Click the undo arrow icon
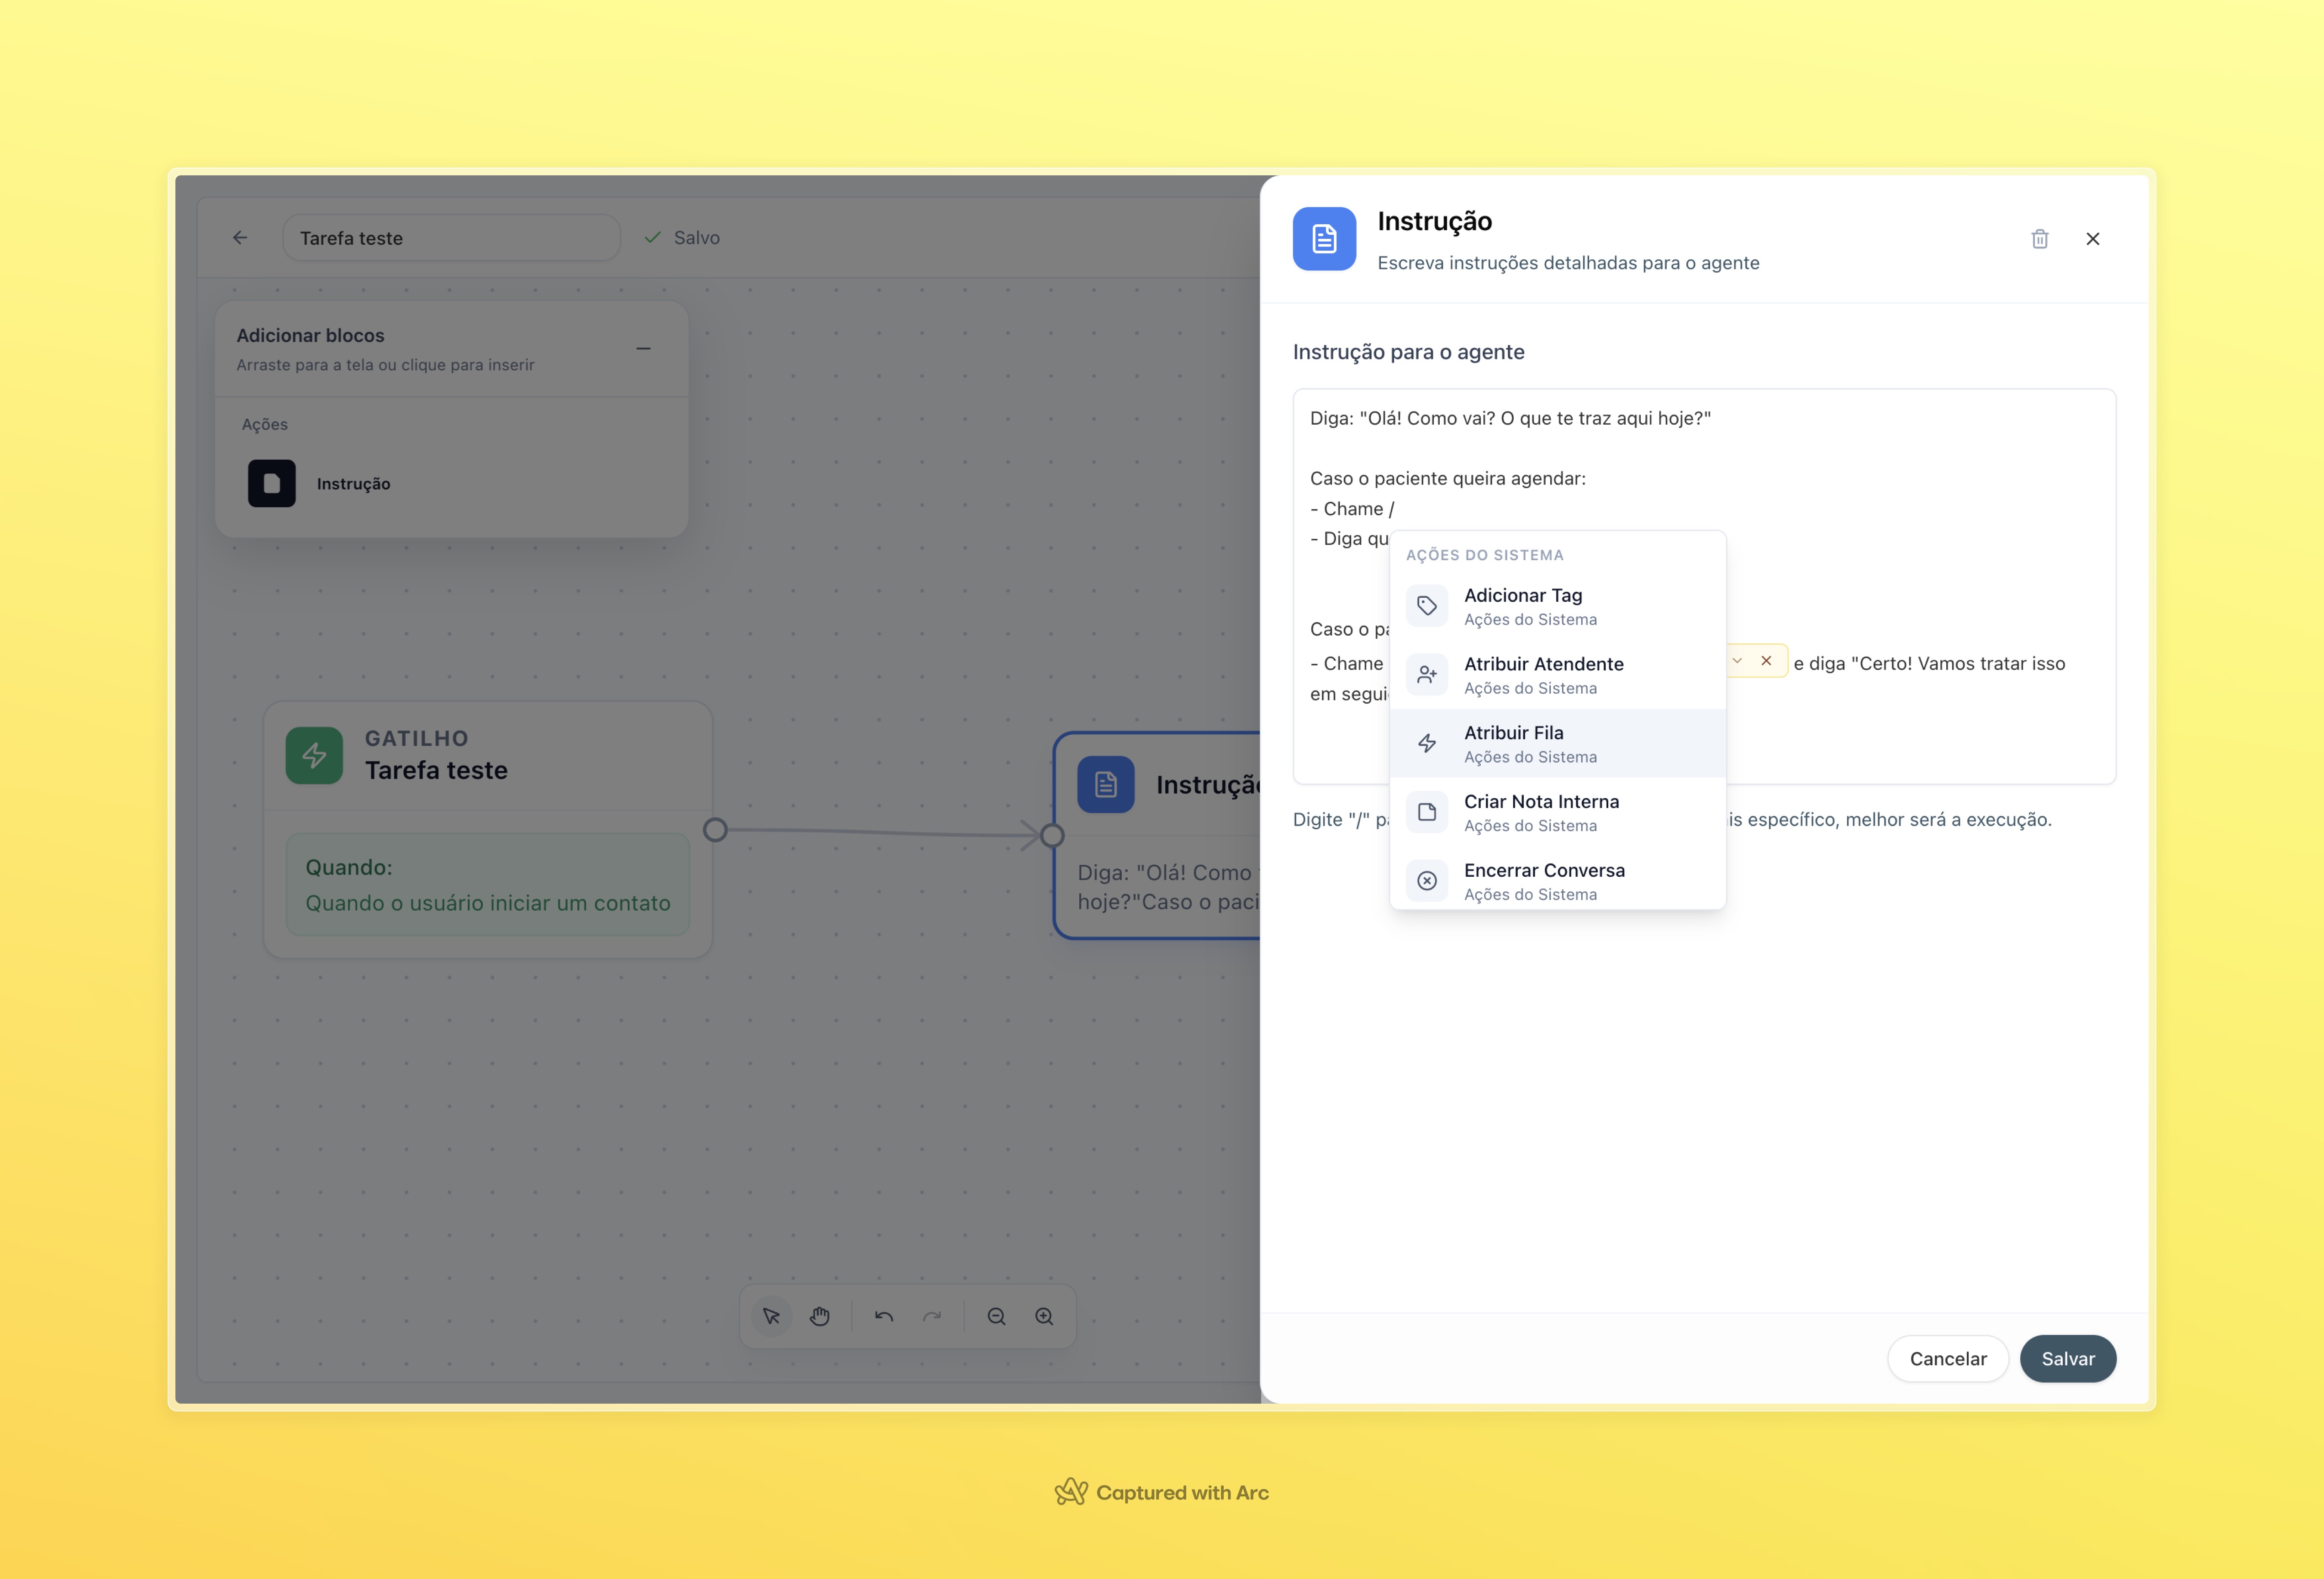 coord(883,1316)
